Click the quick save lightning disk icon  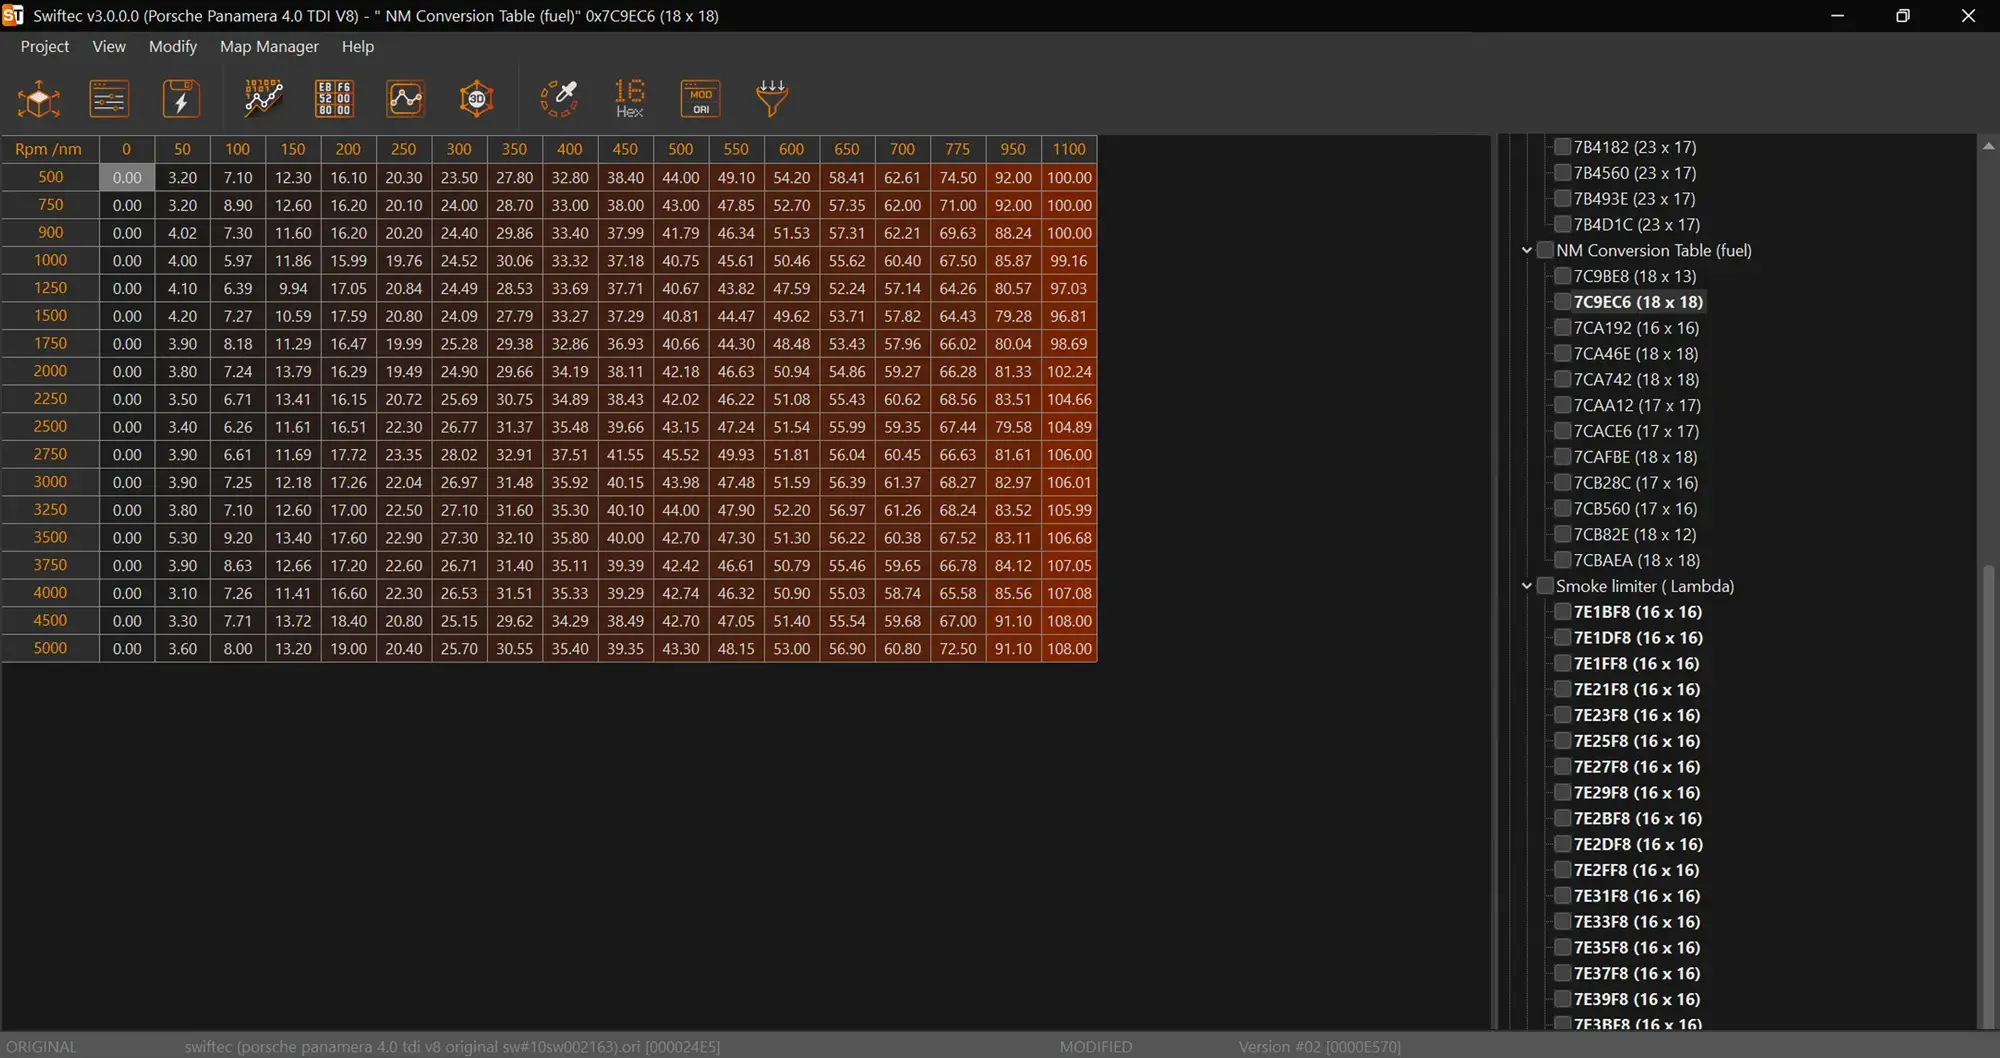pos(181,99)
